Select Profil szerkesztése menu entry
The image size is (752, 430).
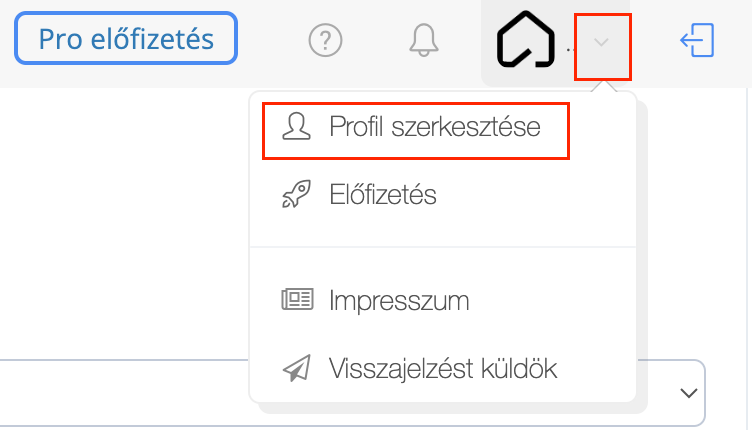416,130
